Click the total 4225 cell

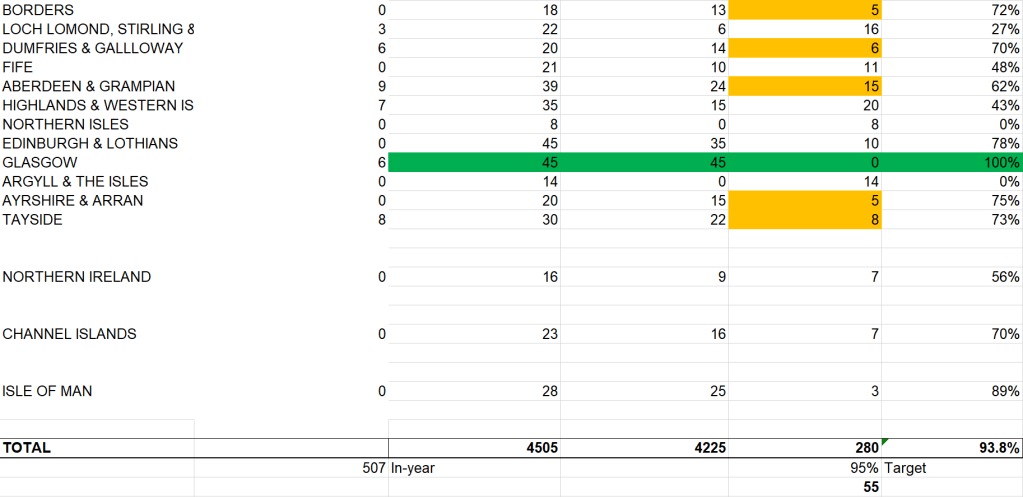pos(643,448)
